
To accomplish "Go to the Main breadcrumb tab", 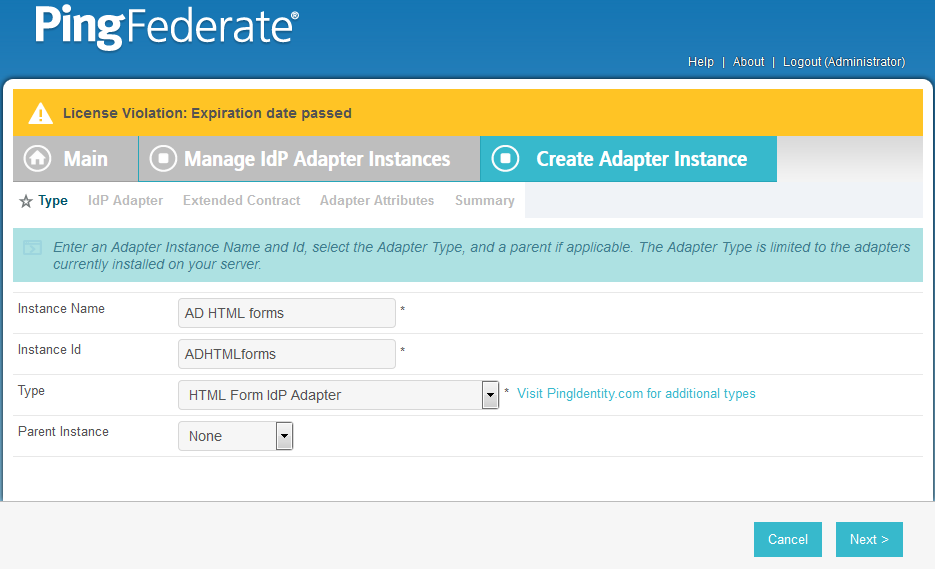I will click(76, 159).
